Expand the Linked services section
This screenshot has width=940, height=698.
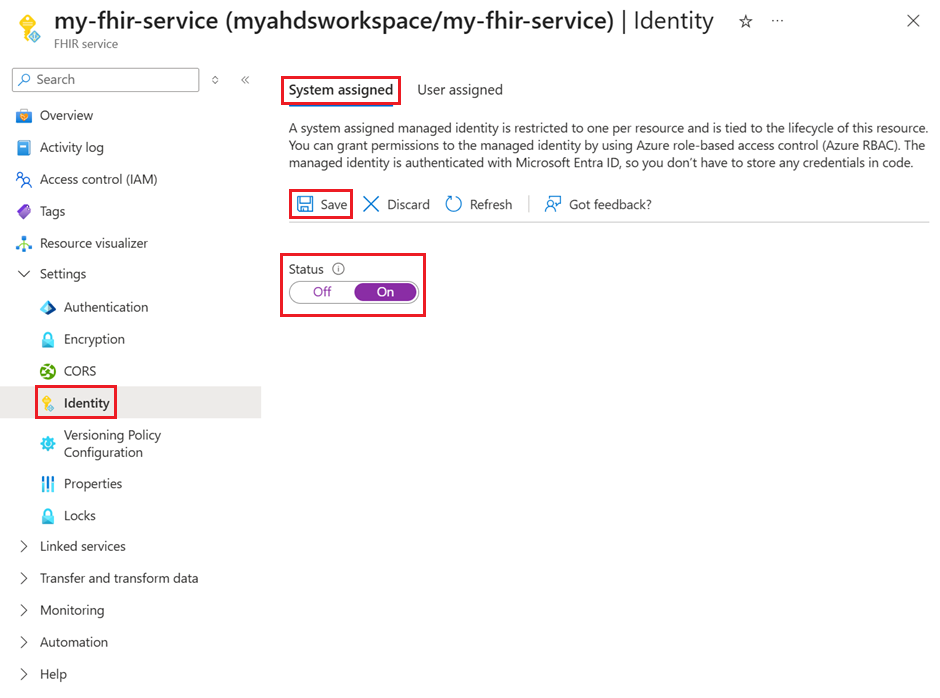click(x=23, y=546)
